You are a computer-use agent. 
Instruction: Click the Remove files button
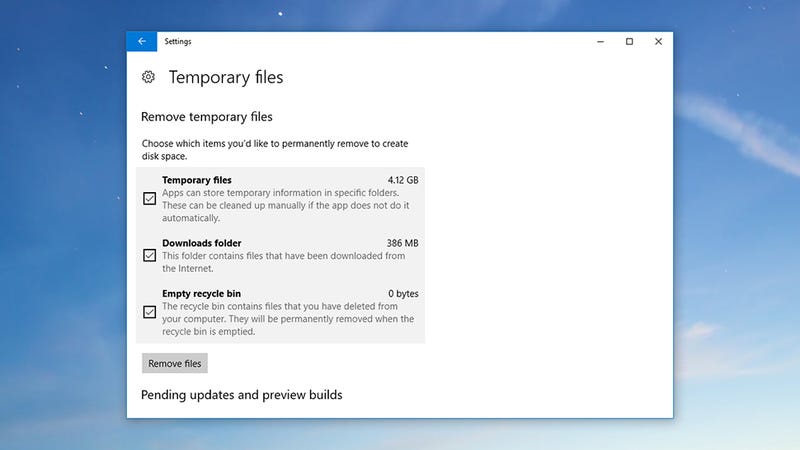(x=174, y=363)
